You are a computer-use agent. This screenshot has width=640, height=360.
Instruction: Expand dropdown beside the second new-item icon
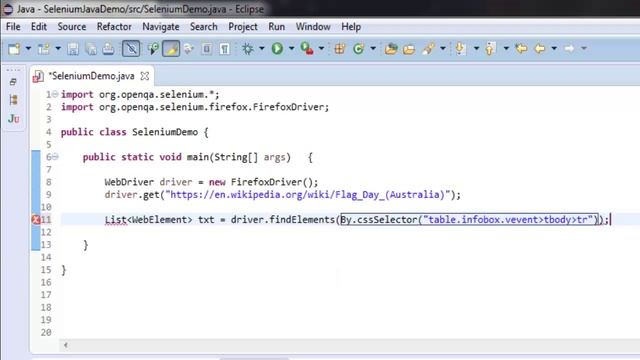click(58, 49)
